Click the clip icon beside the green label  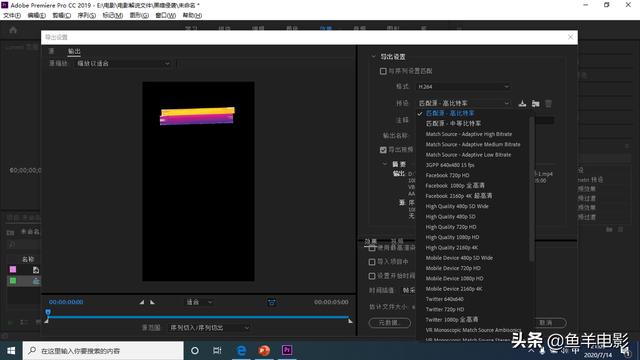click(36, 281)
